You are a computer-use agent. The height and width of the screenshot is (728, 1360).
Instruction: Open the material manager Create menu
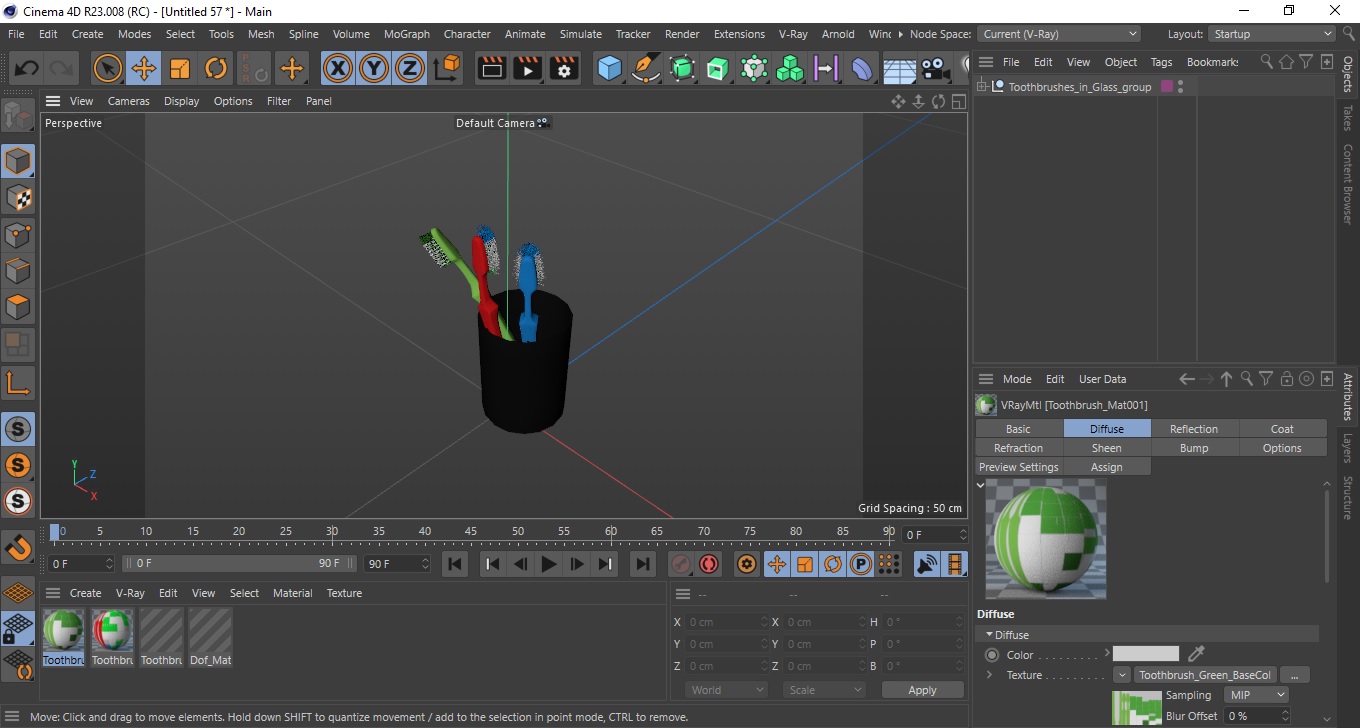(x=85, y=593)
